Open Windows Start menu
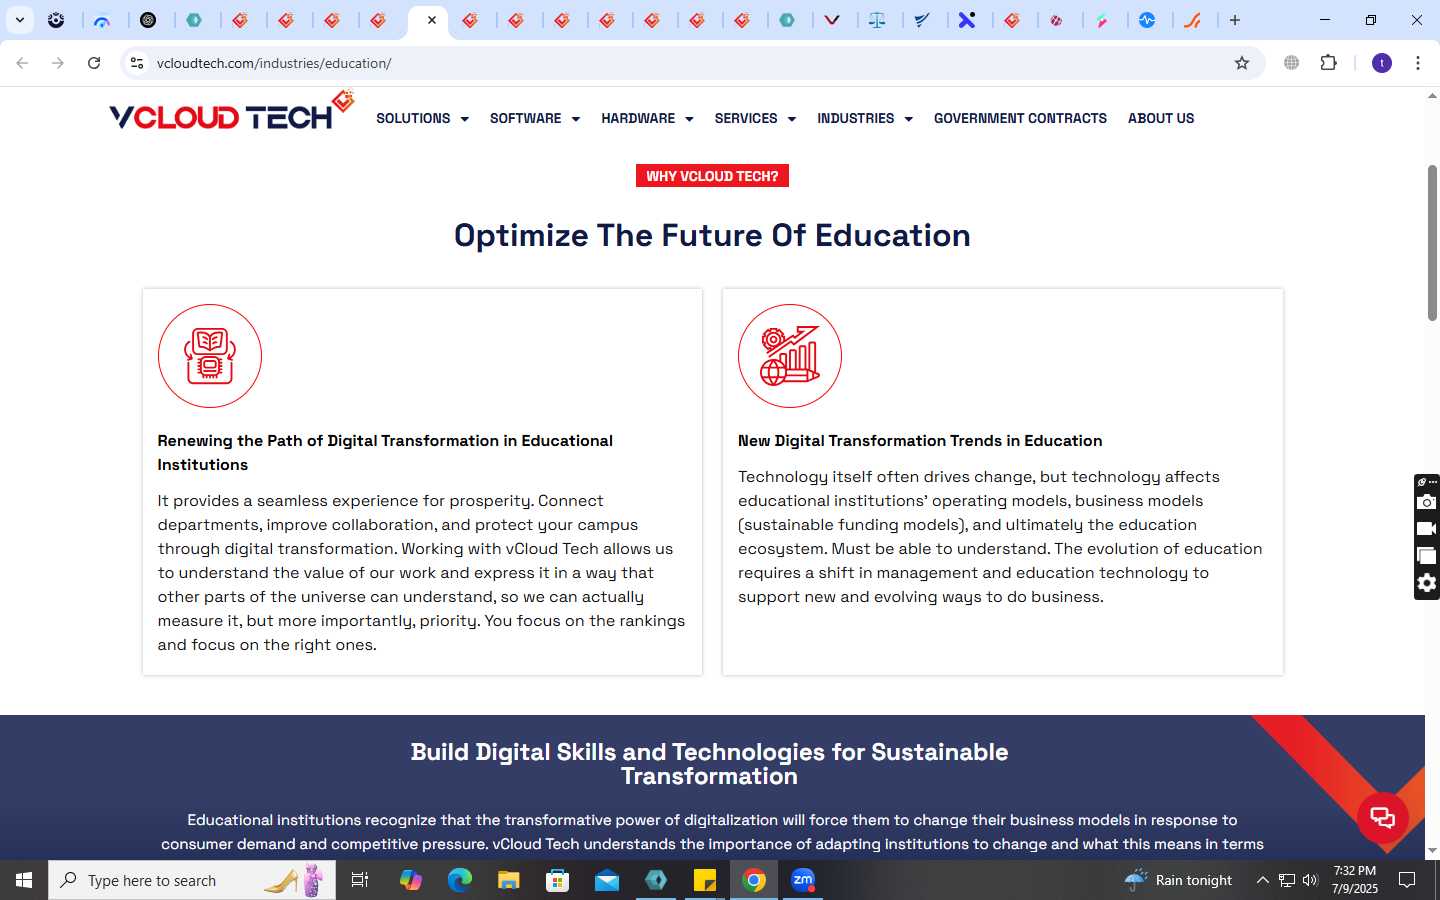Image resolution: width=1440 pixels, height=900 pixels. [24, 880]
